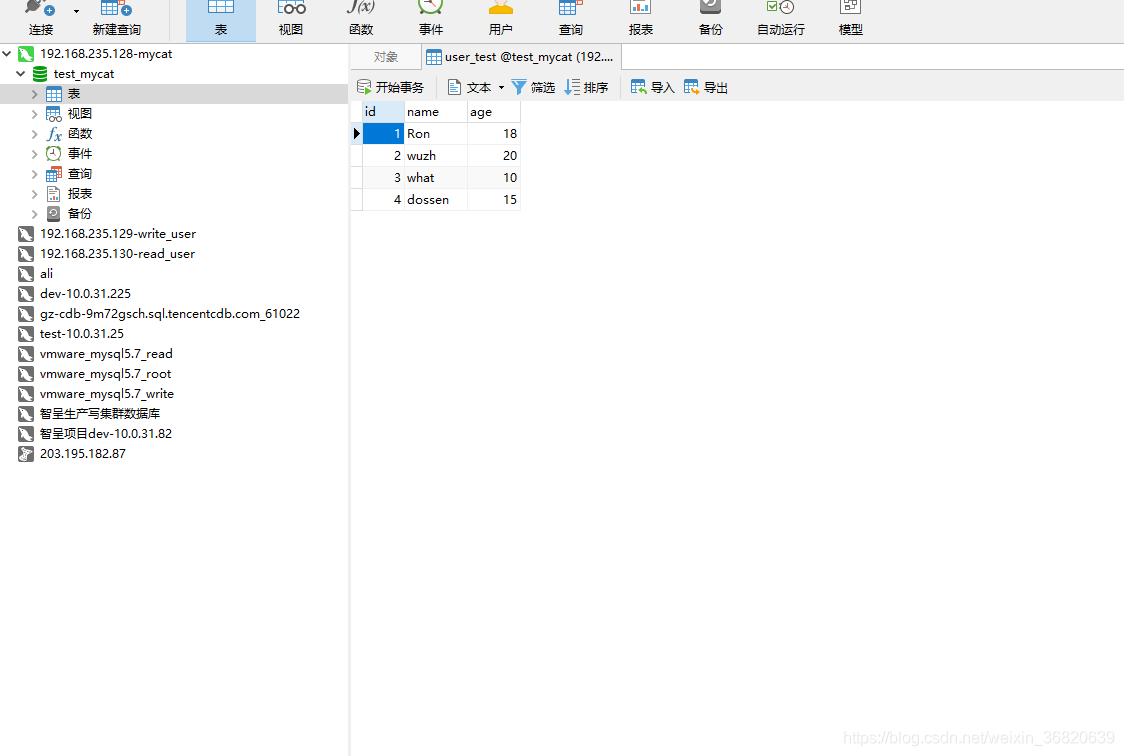The width and height of the screenshot is (1124, 756).
Task: Select the 表 item in the tree
Action: [x=174, y=94]
